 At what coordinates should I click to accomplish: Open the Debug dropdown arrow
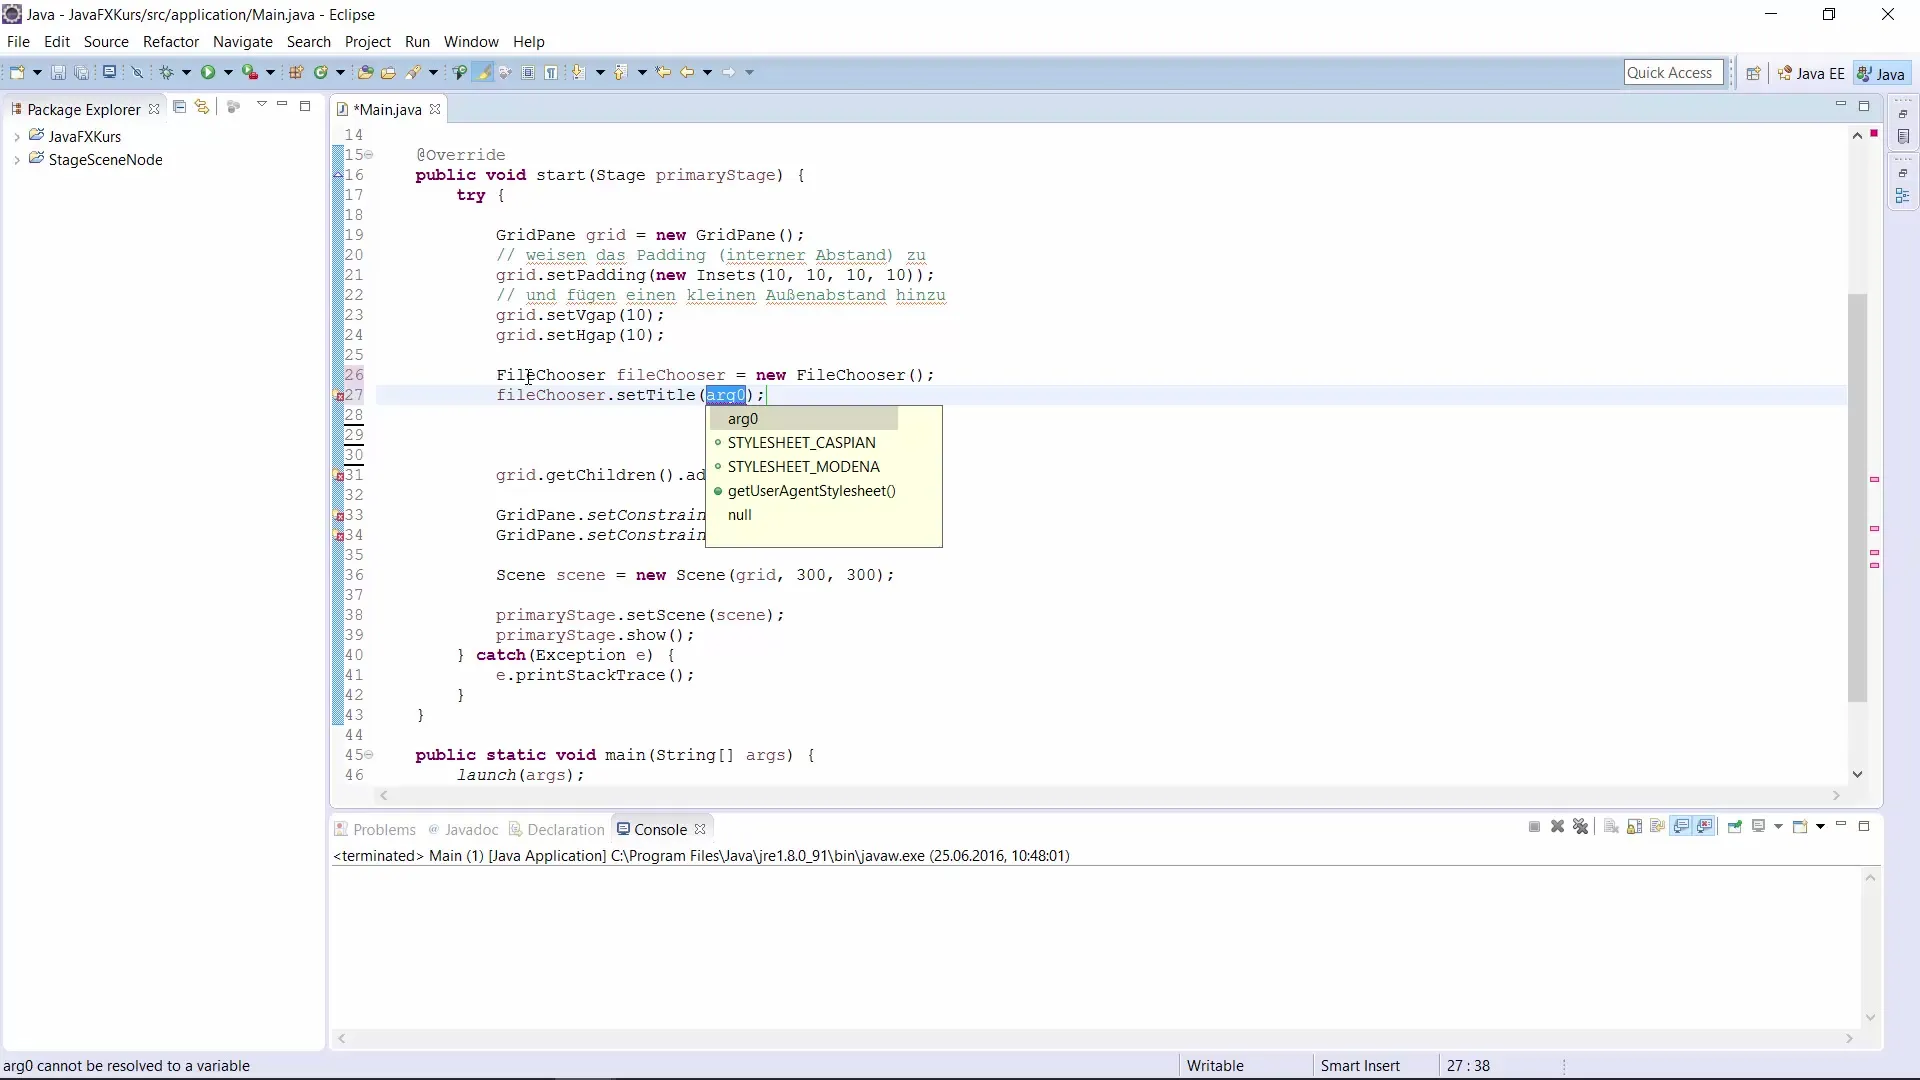186,72
